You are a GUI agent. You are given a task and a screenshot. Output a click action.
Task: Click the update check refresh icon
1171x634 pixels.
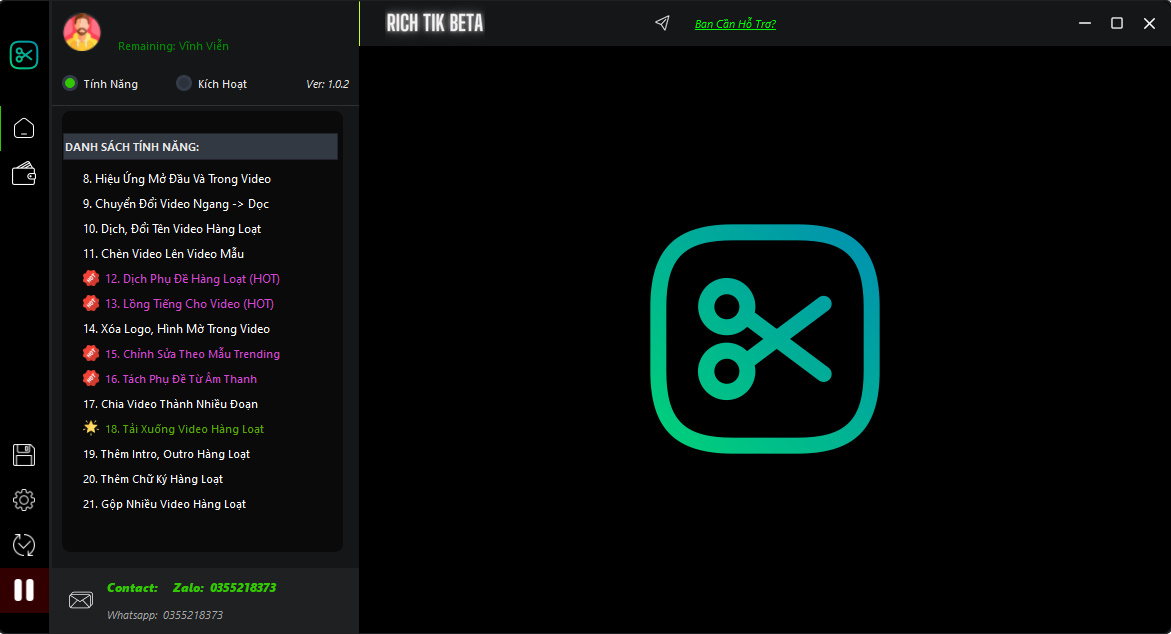(x=24, y=545)
